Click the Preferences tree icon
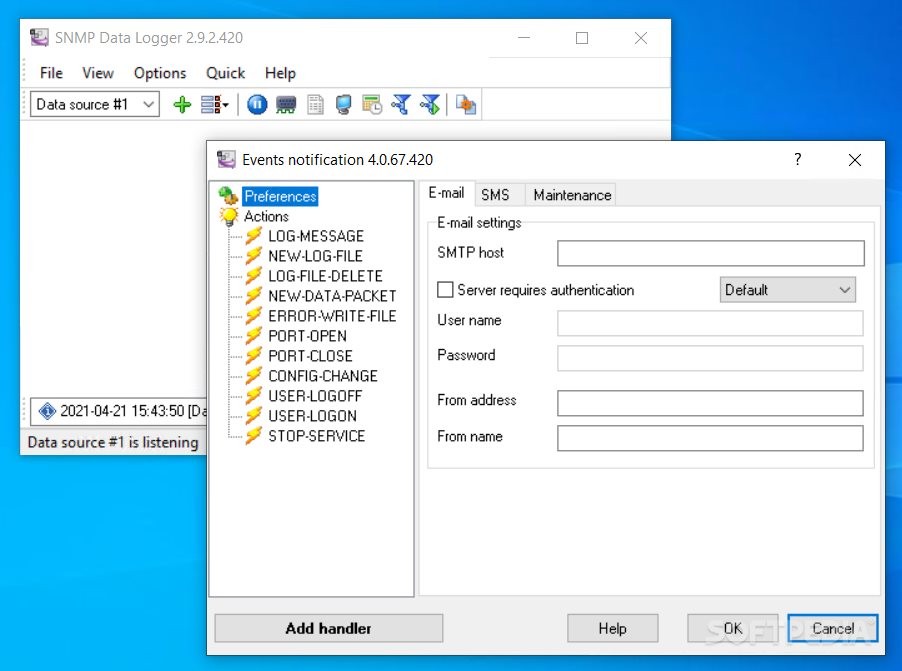Viewport: 902px width, 671px height. (x=228, y=196)
